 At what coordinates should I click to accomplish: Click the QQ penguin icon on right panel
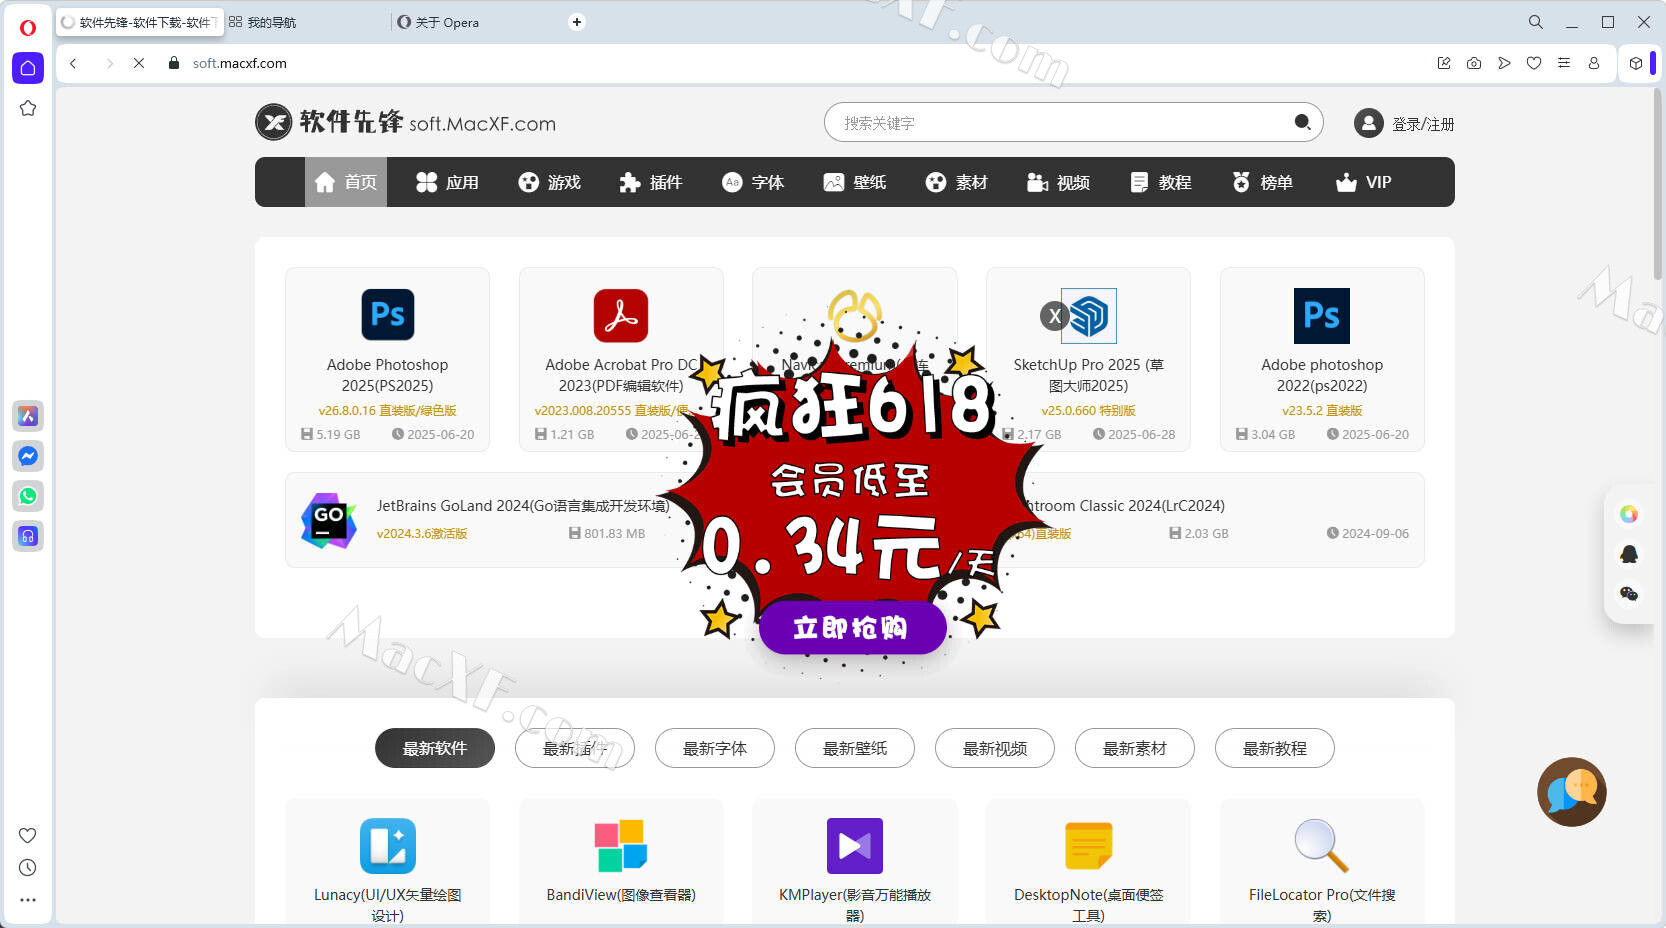click(1629, 554)
